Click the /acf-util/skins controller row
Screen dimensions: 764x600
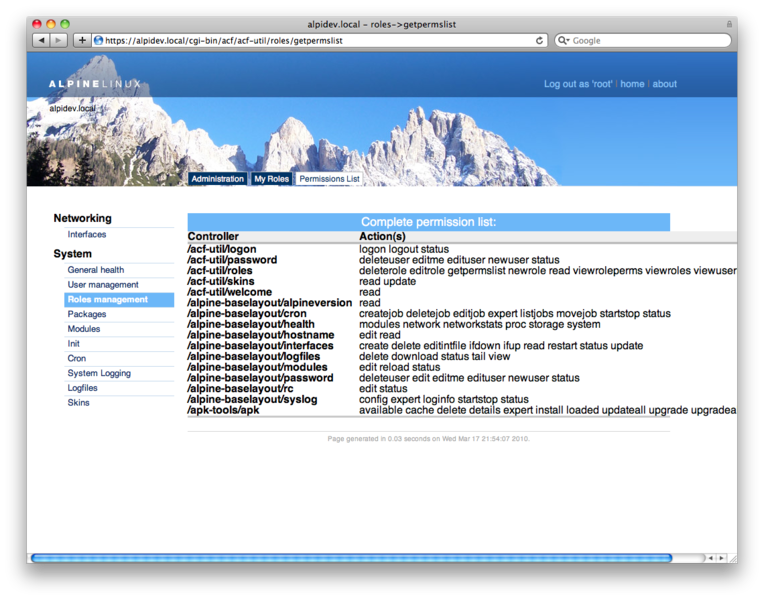[x=221, y=281]
